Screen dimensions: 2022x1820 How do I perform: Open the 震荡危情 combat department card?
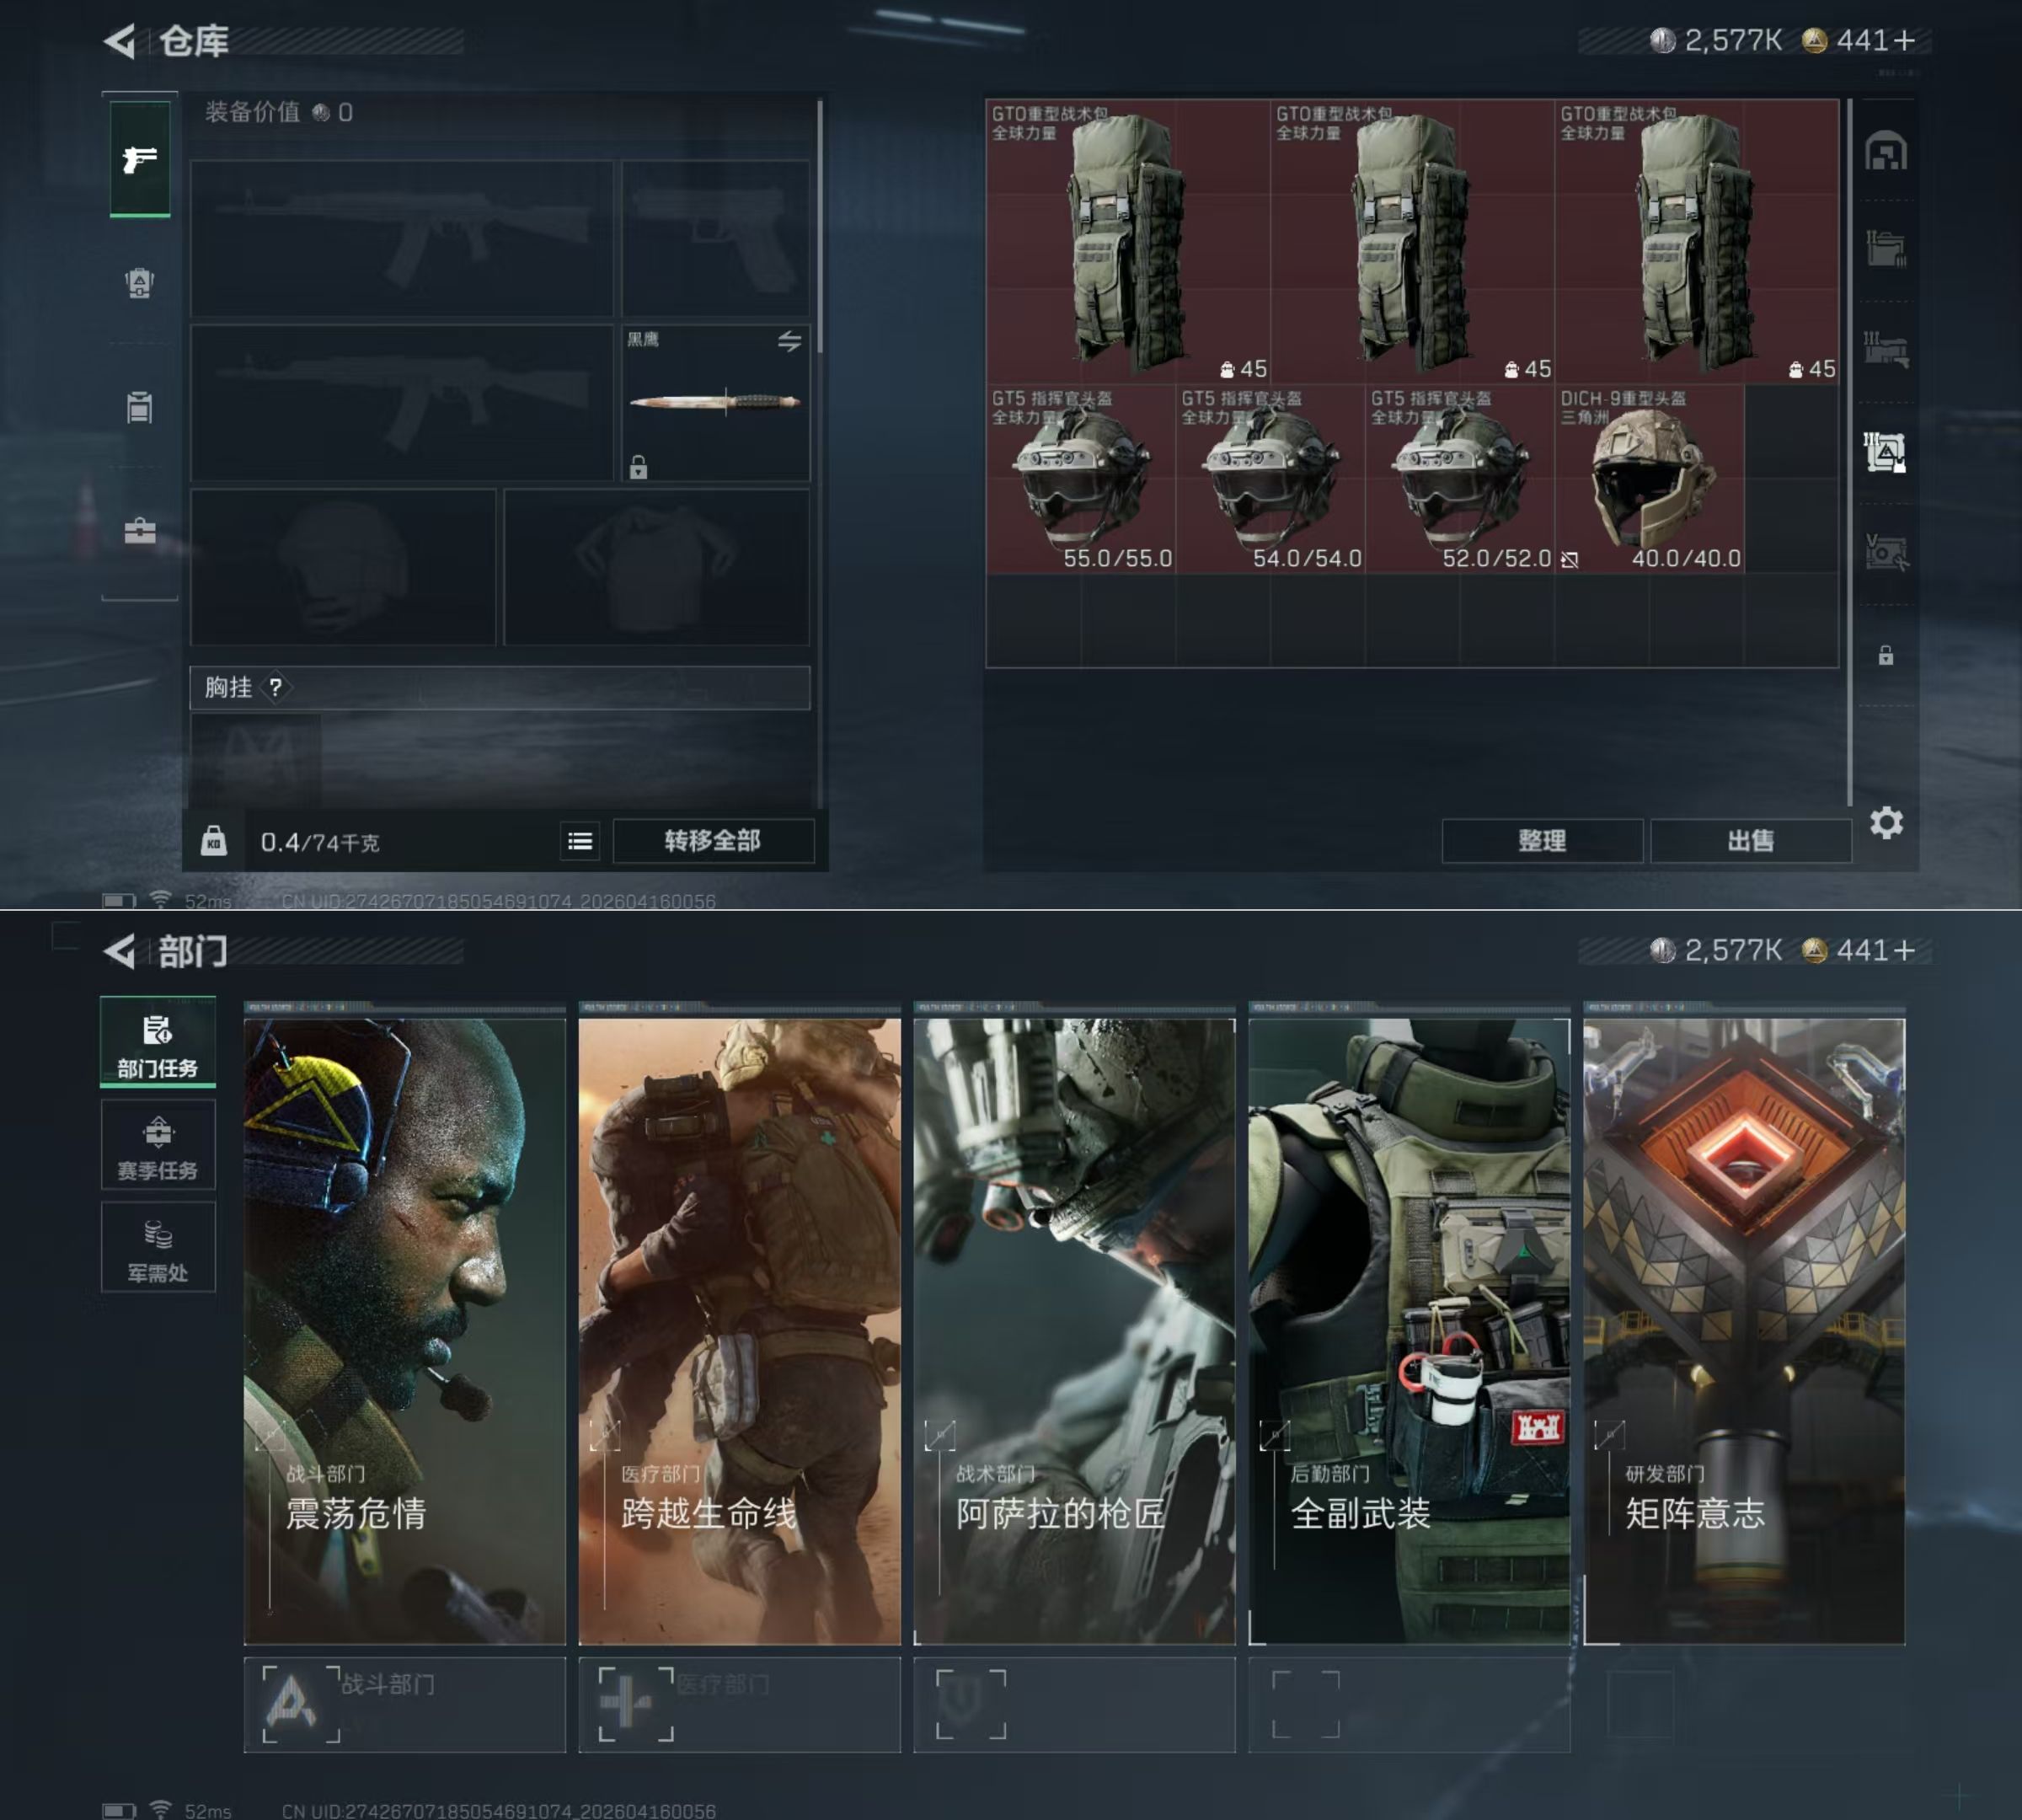pyautogui.click(x=404, y=1330)
